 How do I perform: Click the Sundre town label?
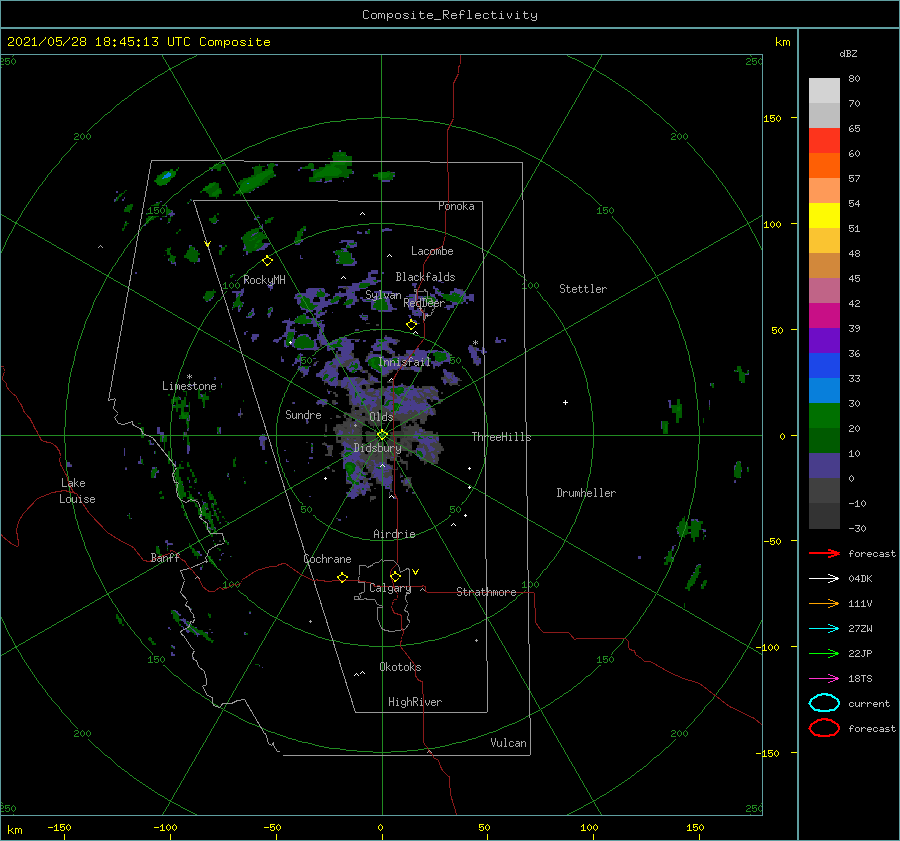[x=303, y=414]
